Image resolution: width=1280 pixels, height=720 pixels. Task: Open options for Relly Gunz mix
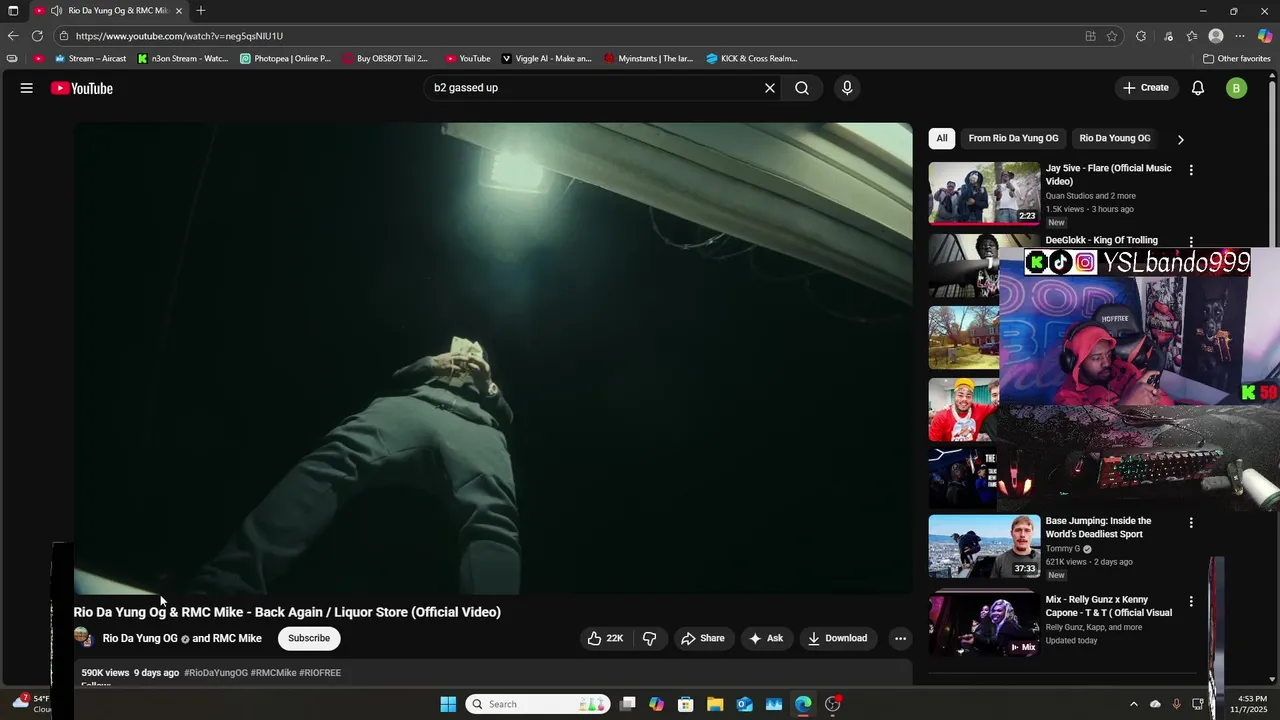coord(1191,601)
